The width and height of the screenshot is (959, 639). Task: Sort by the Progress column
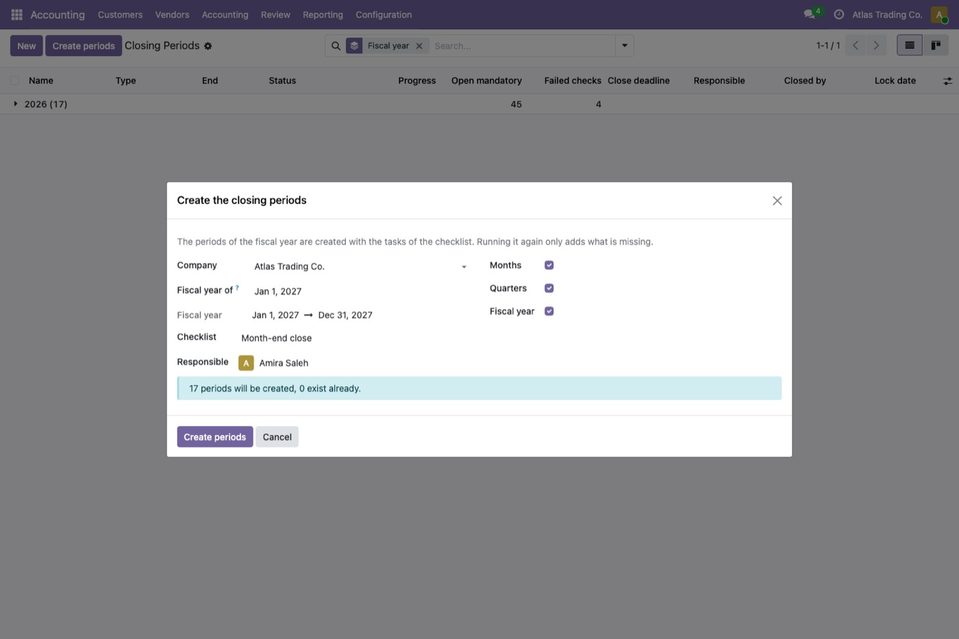417,81
